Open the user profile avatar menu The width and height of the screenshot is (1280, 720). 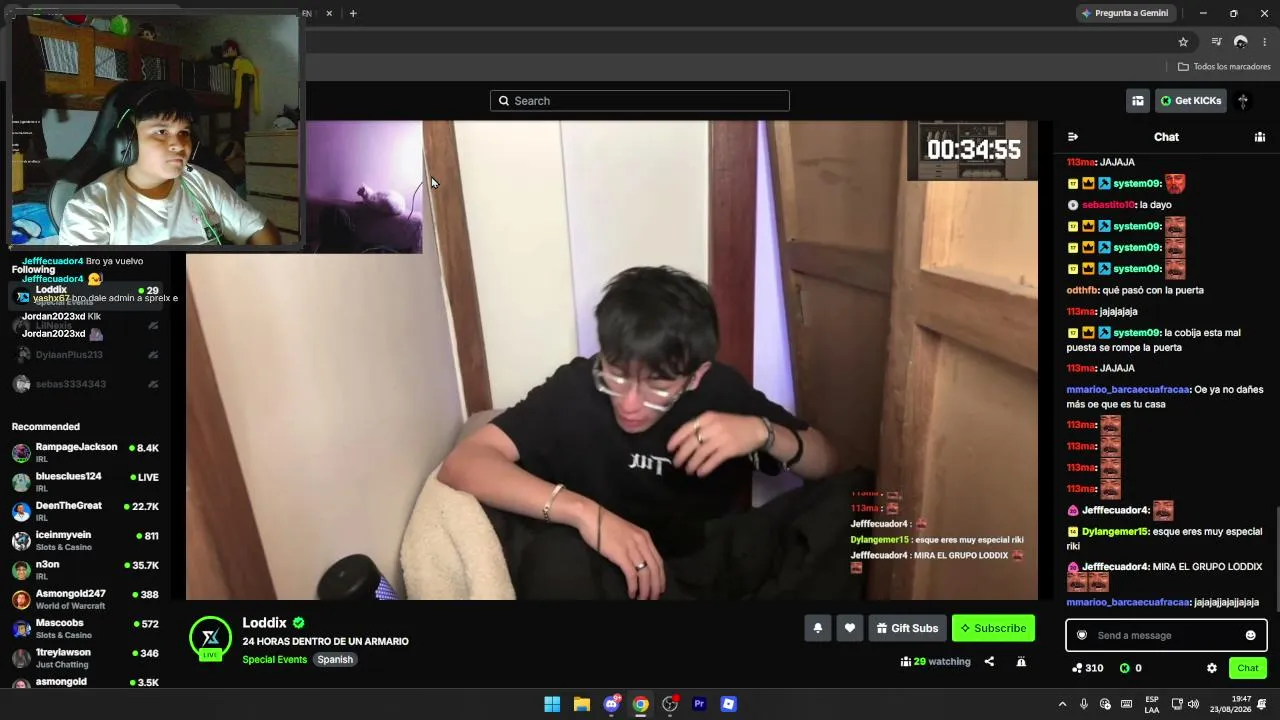tap(1243, 101)
